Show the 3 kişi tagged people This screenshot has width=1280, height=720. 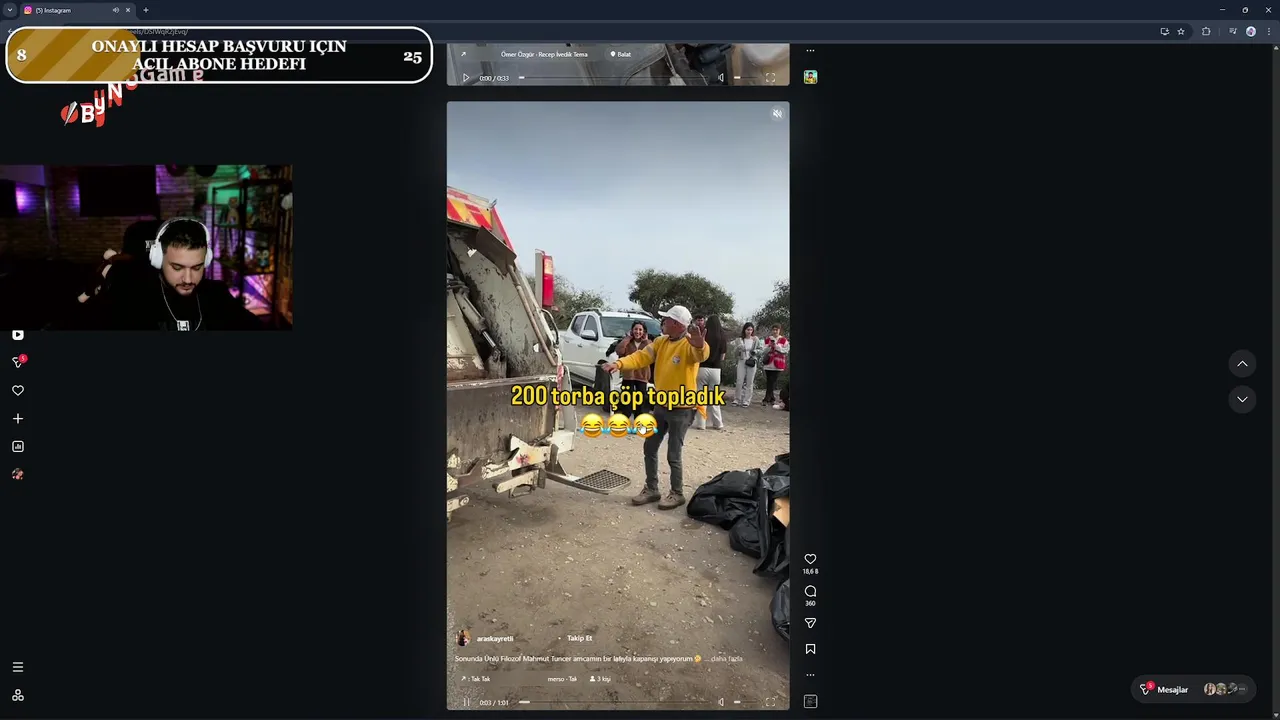[x=600, y=679]
